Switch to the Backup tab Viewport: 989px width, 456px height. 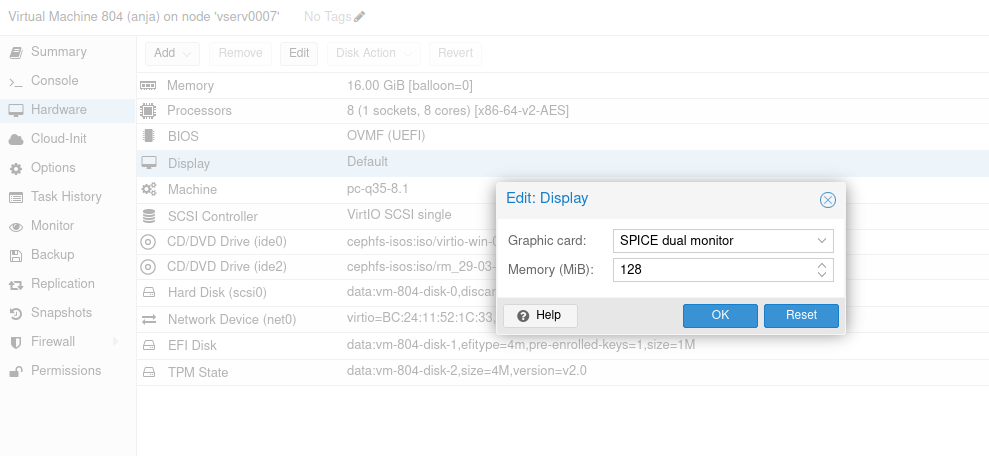coord(52,255)
